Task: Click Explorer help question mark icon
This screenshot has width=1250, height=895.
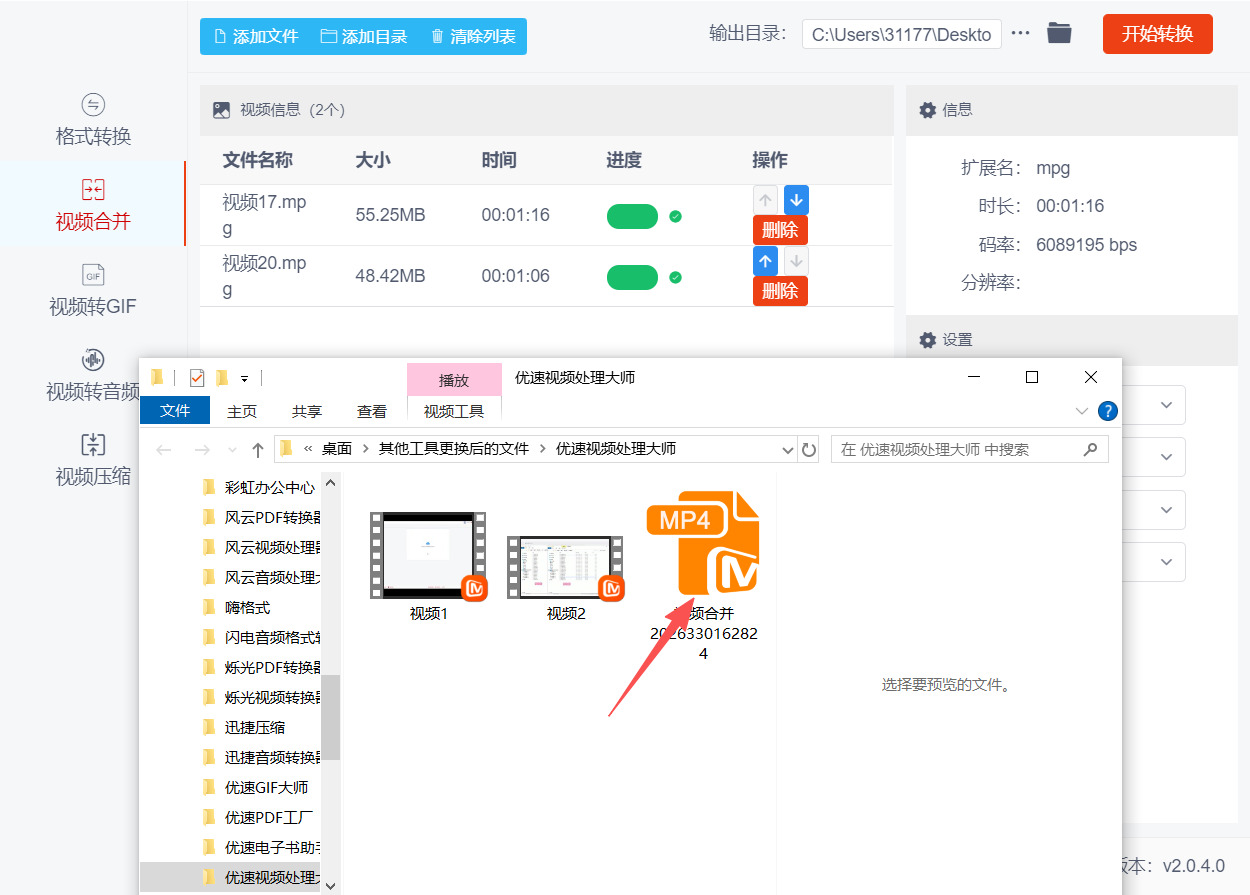Action: [x=1108, y=411]
